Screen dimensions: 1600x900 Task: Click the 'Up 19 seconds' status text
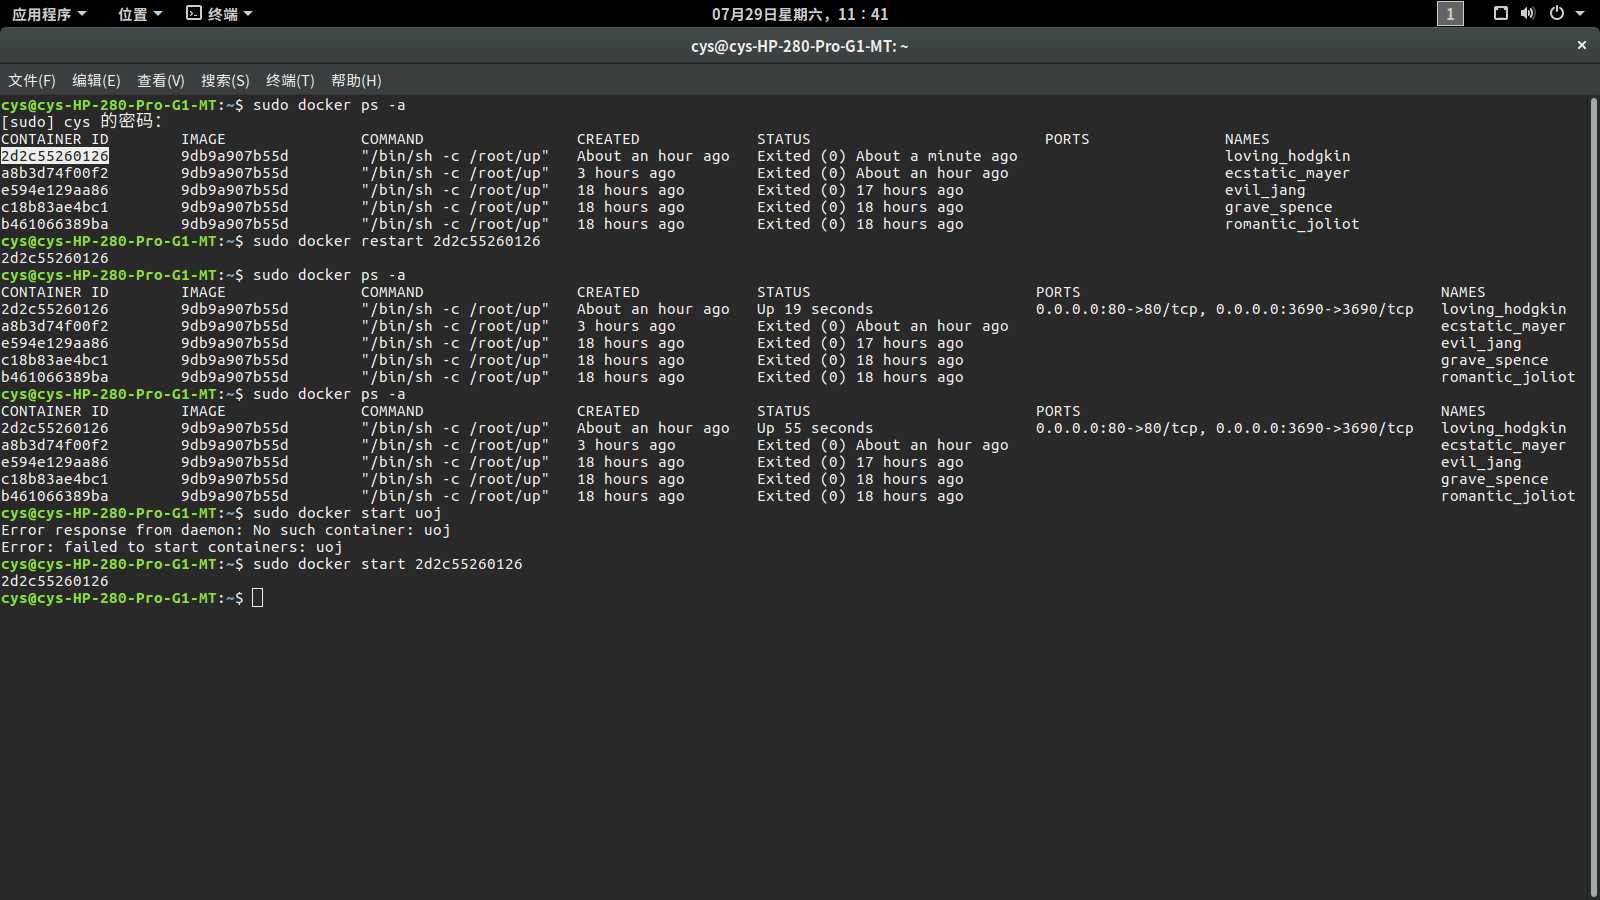815,309
